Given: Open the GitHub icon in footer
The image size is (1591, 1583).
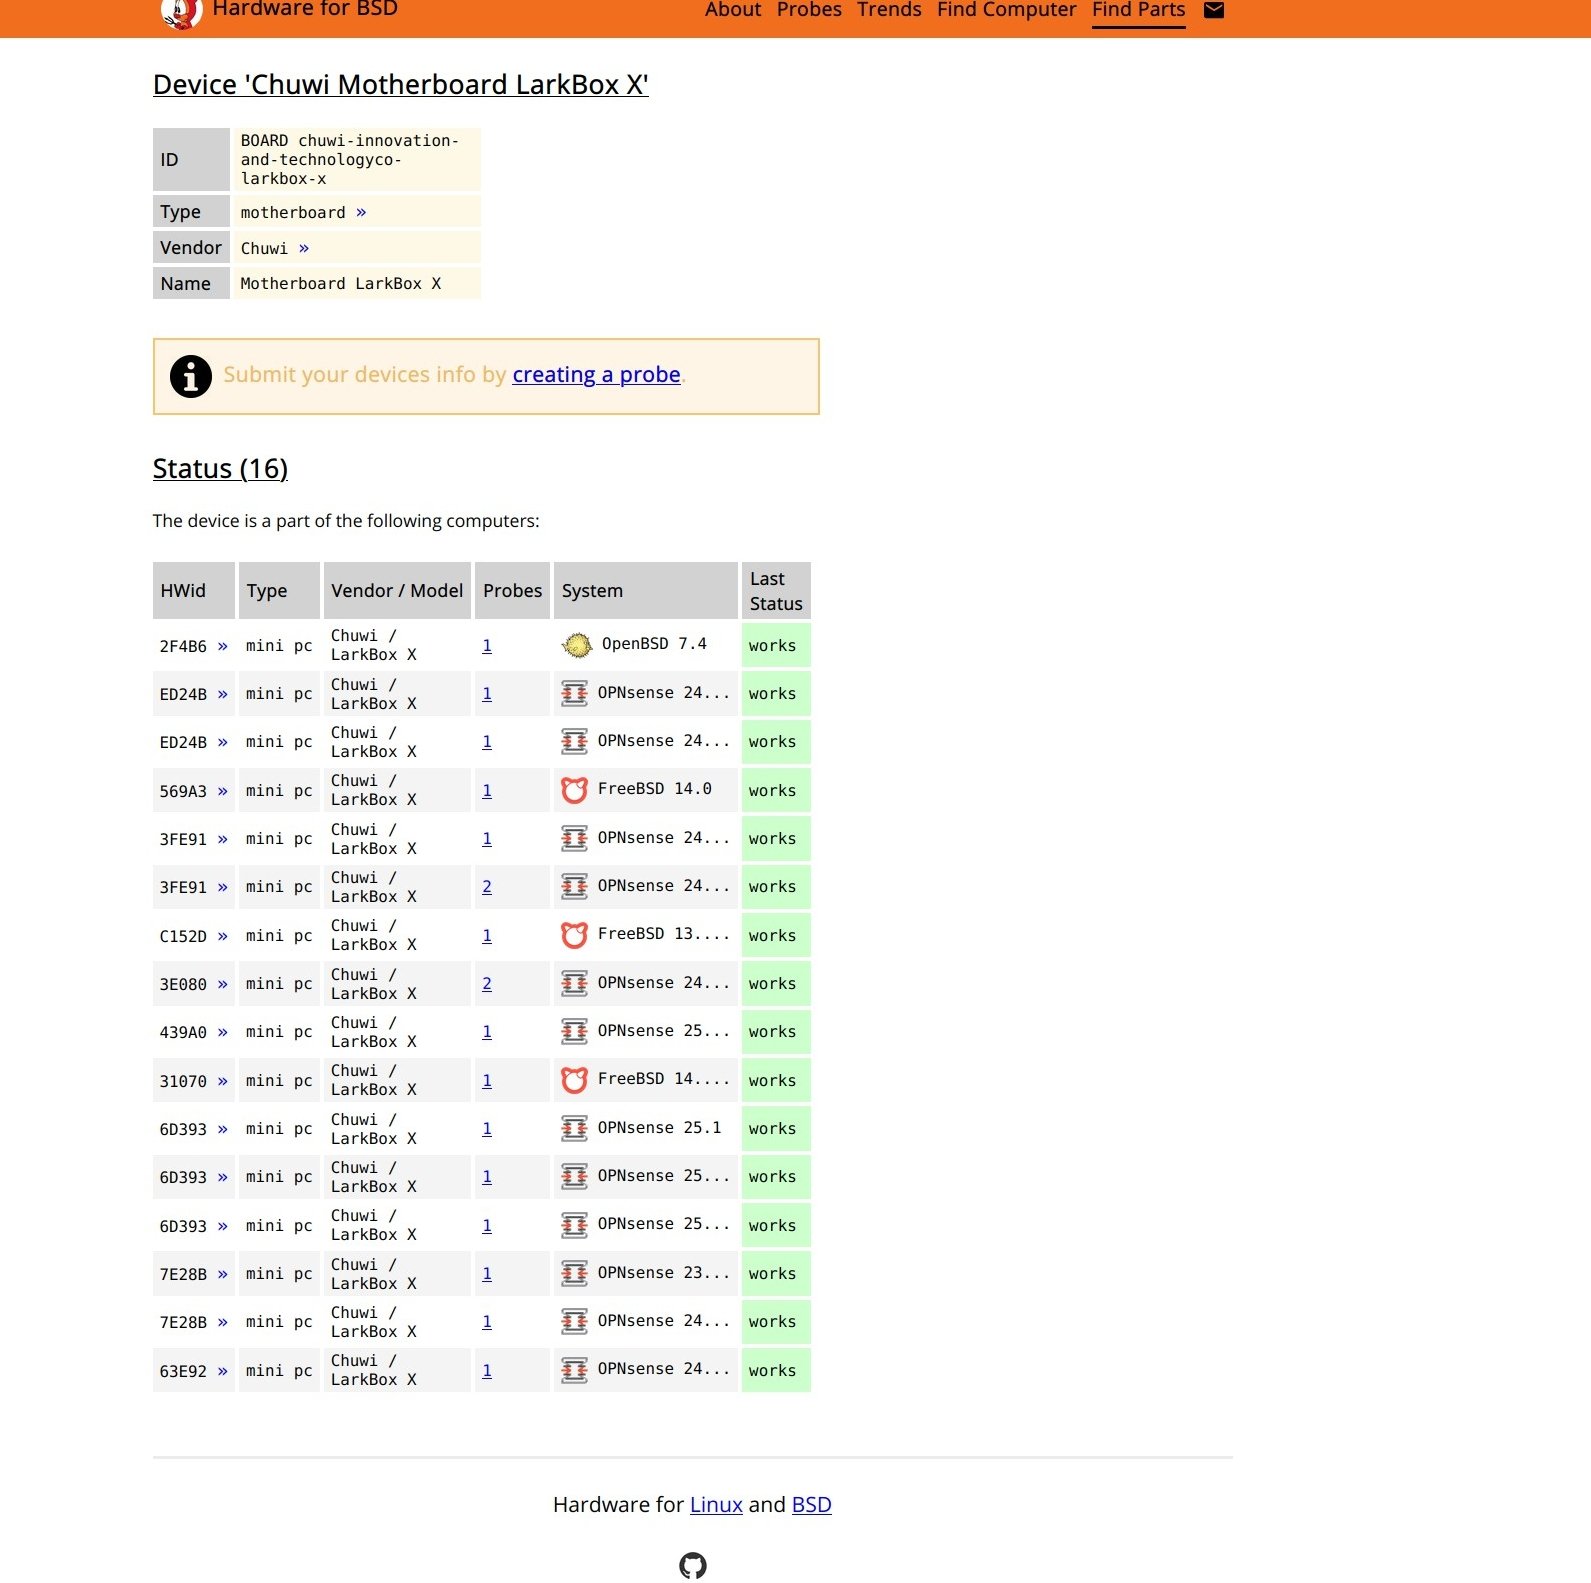Looking at the screenshot, I should (x=692, y=1564).
